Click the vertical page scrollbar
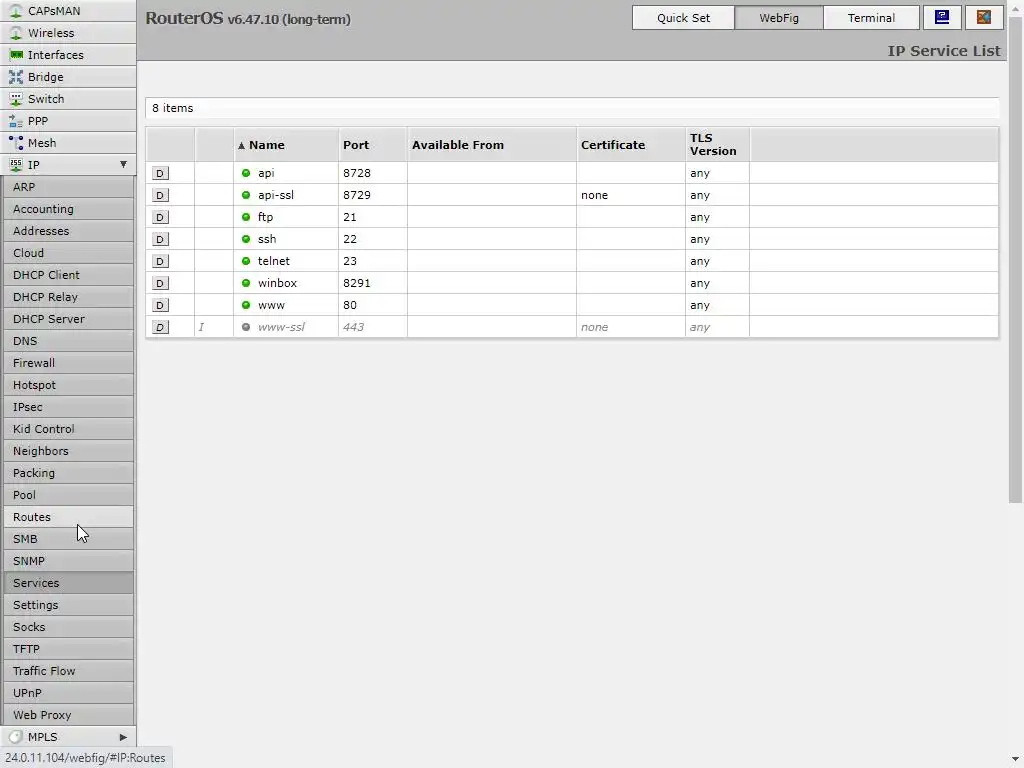Viewport: 1024px width, 768px height. pyautogui.click(x=1015, y=261)
